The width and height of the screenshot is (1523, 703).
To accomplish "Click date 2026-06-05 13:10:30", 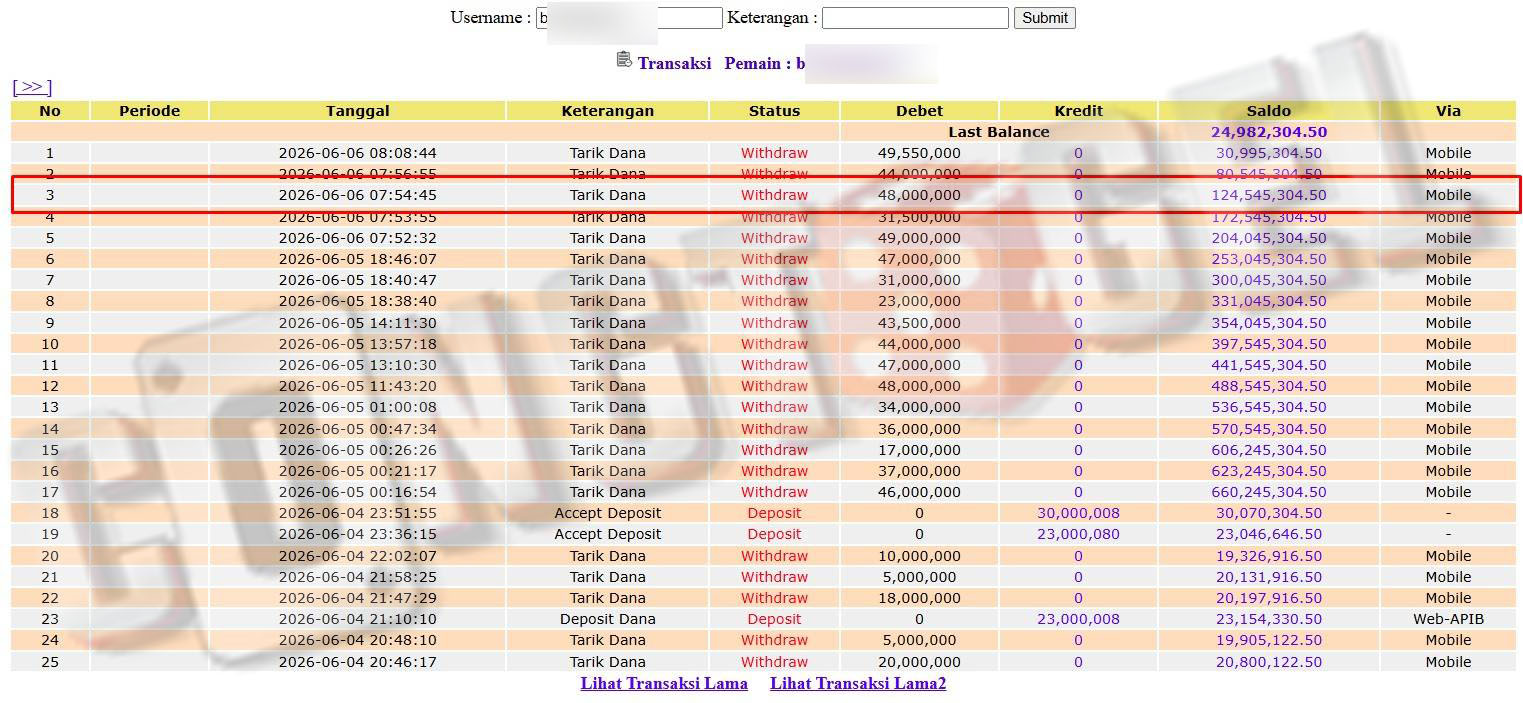I will [x=358, y=365].
